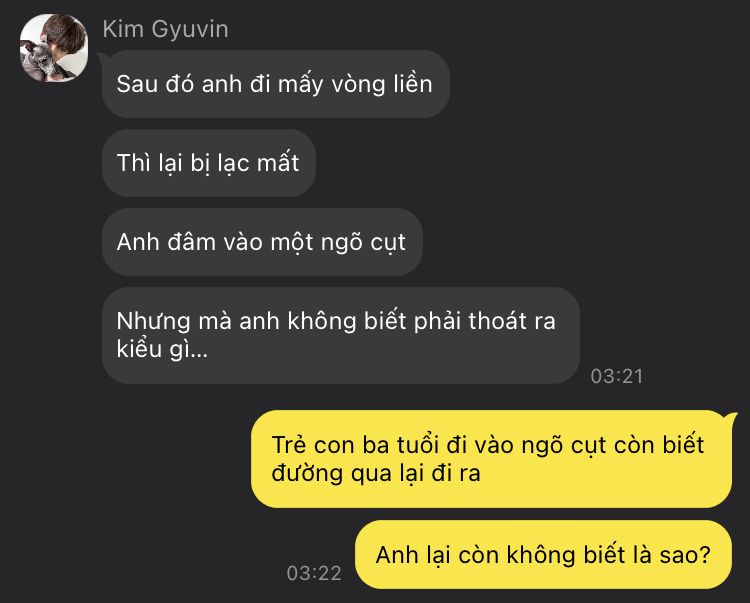Select yellow reply 'Anh lại còn không biết là sao?'
The width and height of the screenshot is (750, 603).
pos(543,555)
